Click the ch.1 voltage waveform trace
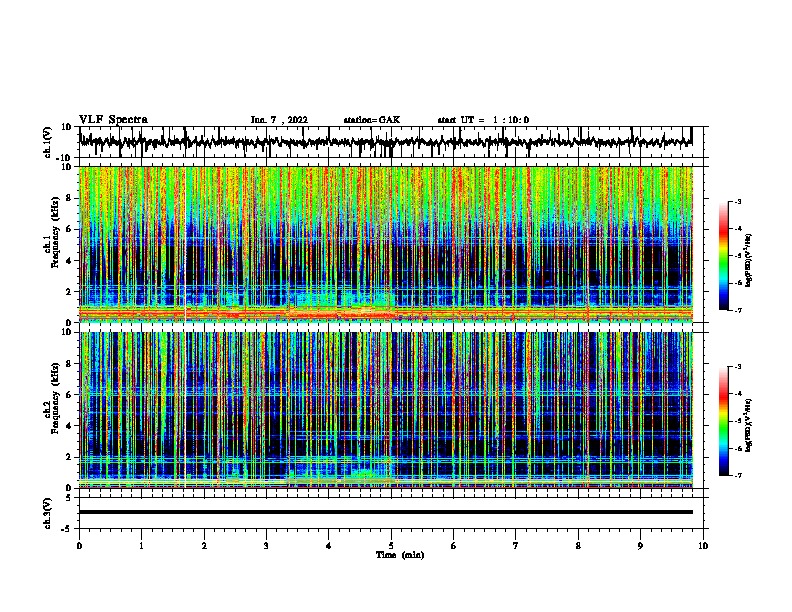Screen dimensions: 792x612 pyautogui.click(x=386, y=142)
